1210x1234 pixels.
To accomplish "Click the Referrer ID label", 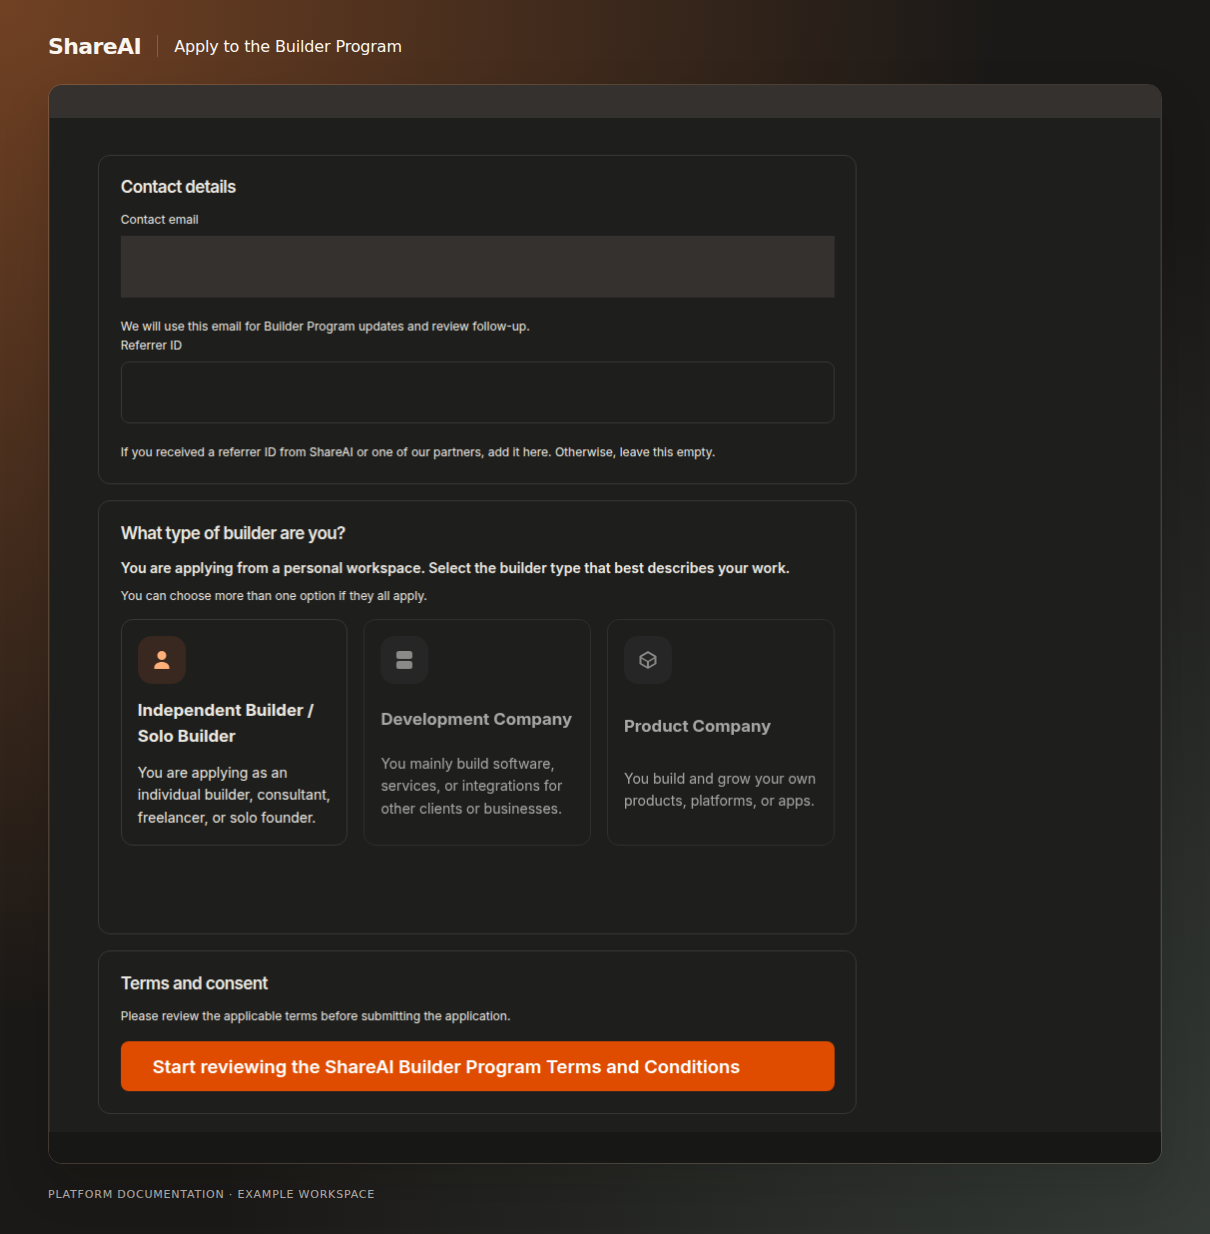I will (x=151, y=346).
